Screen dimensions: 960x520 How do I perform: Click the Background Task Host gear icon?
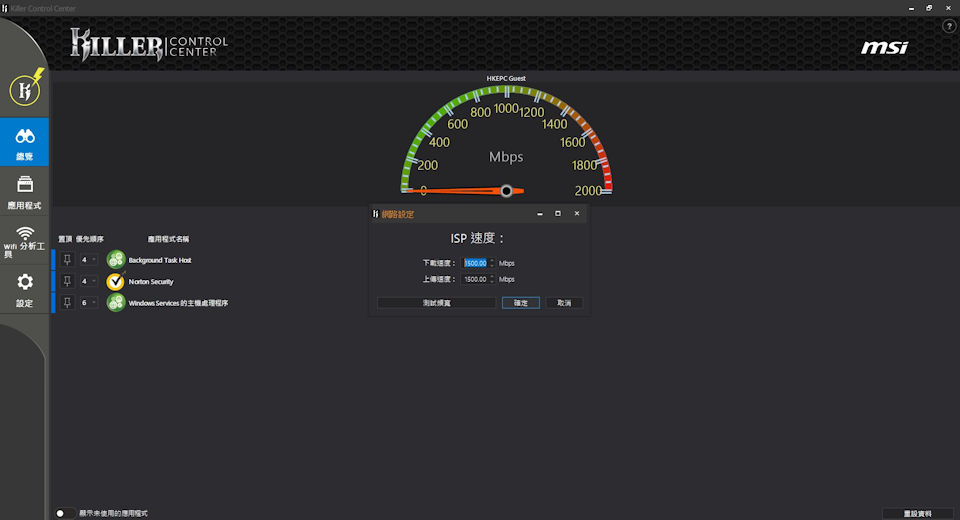click(116, 260)
